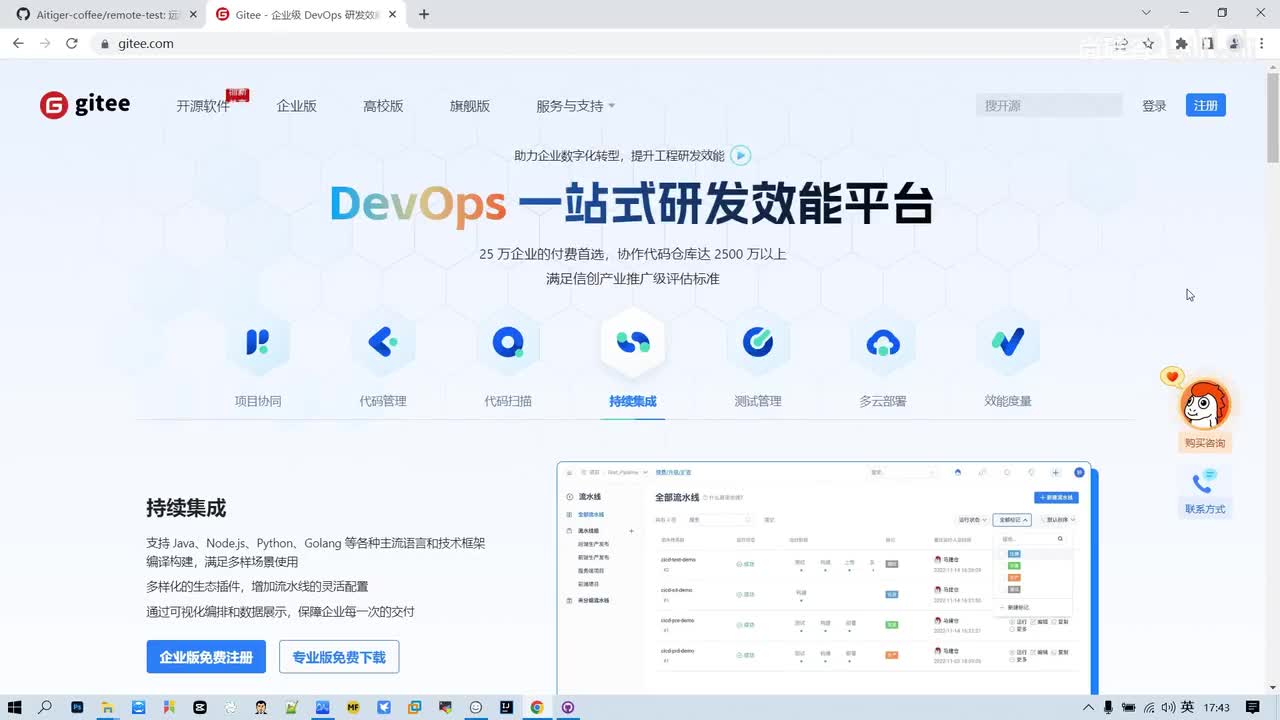The height and width of the screenshot is (720, 1280).
Task: Click the 测试管理 label
Action: [x=758, y=401]
